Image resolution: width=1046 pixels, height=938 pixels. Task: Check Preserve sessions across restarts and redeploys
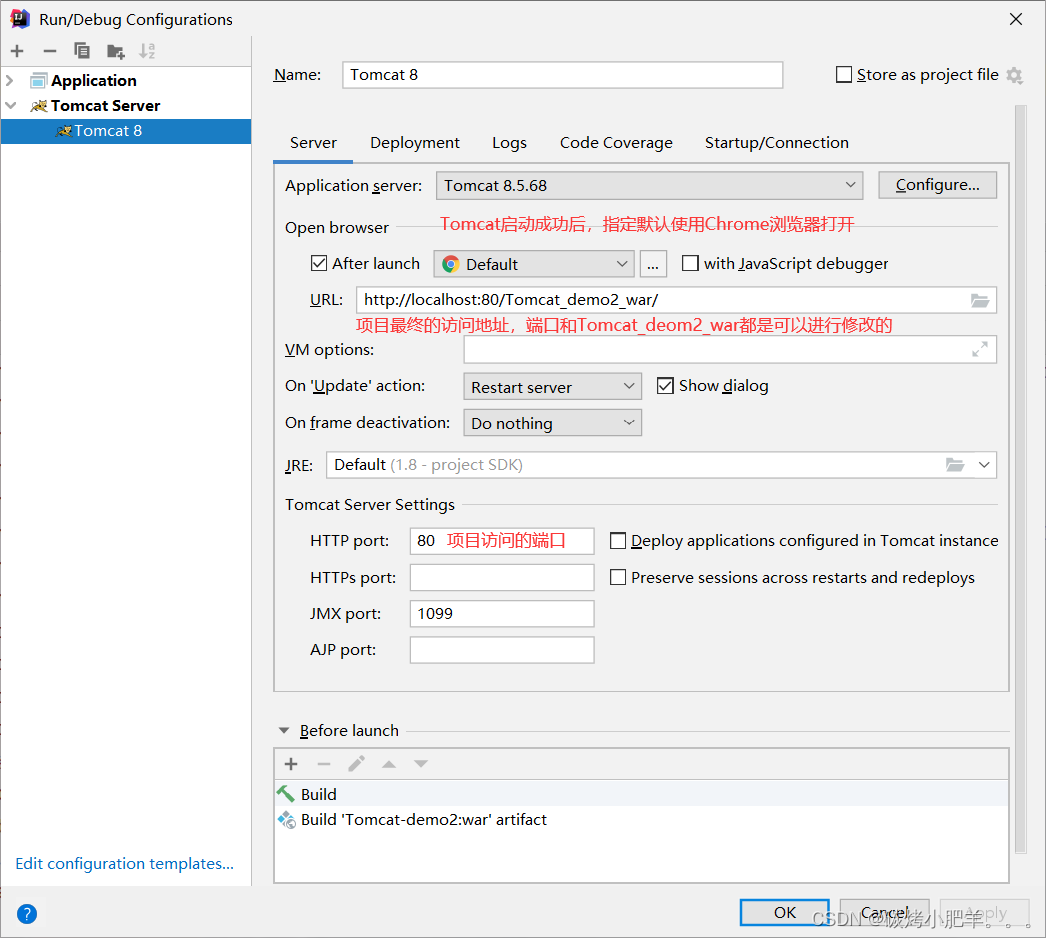point(618,577)
